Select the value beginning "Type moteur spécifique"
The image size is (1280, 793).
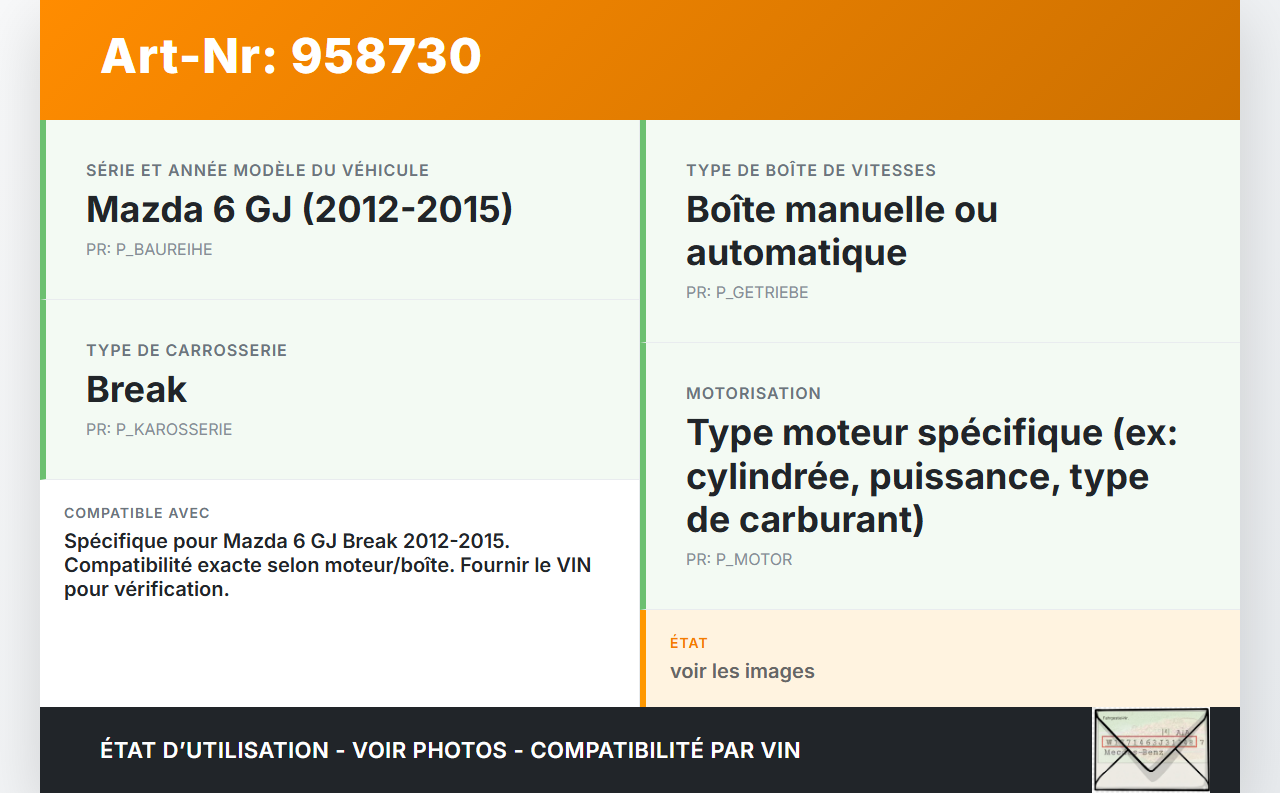pyautogui.click(x=932, y=476)
